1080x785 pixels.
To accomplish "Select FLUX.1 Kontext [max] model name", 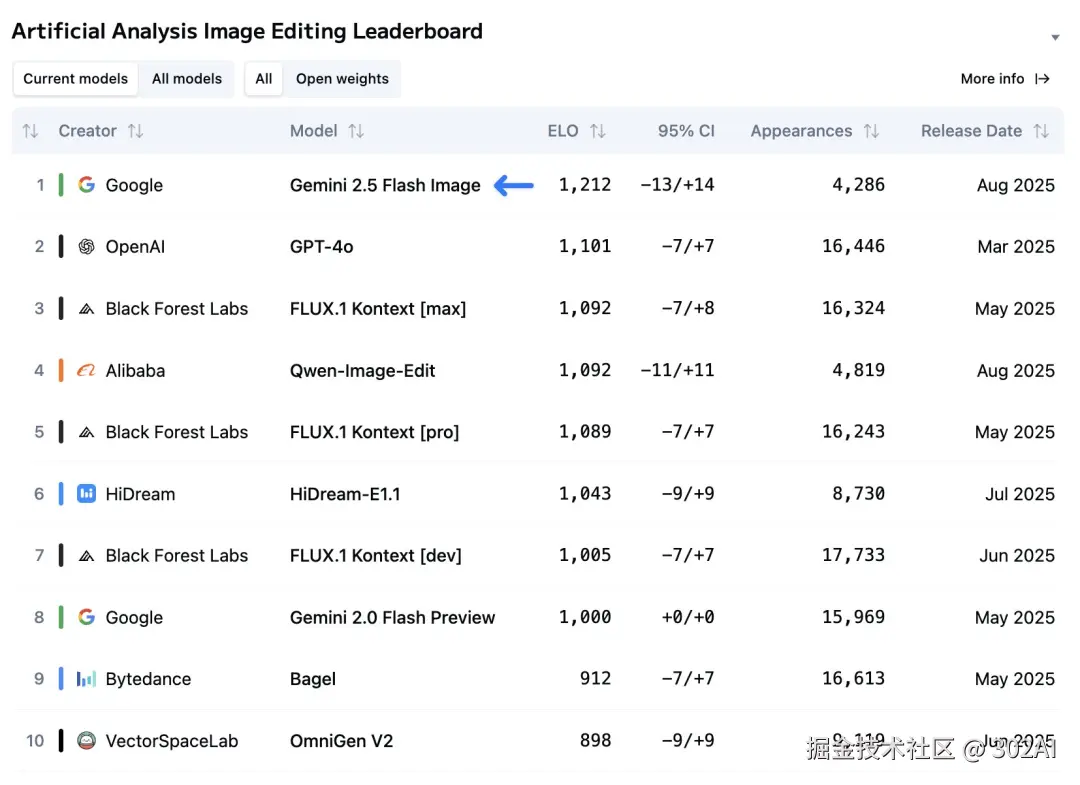I will (378, 308).
